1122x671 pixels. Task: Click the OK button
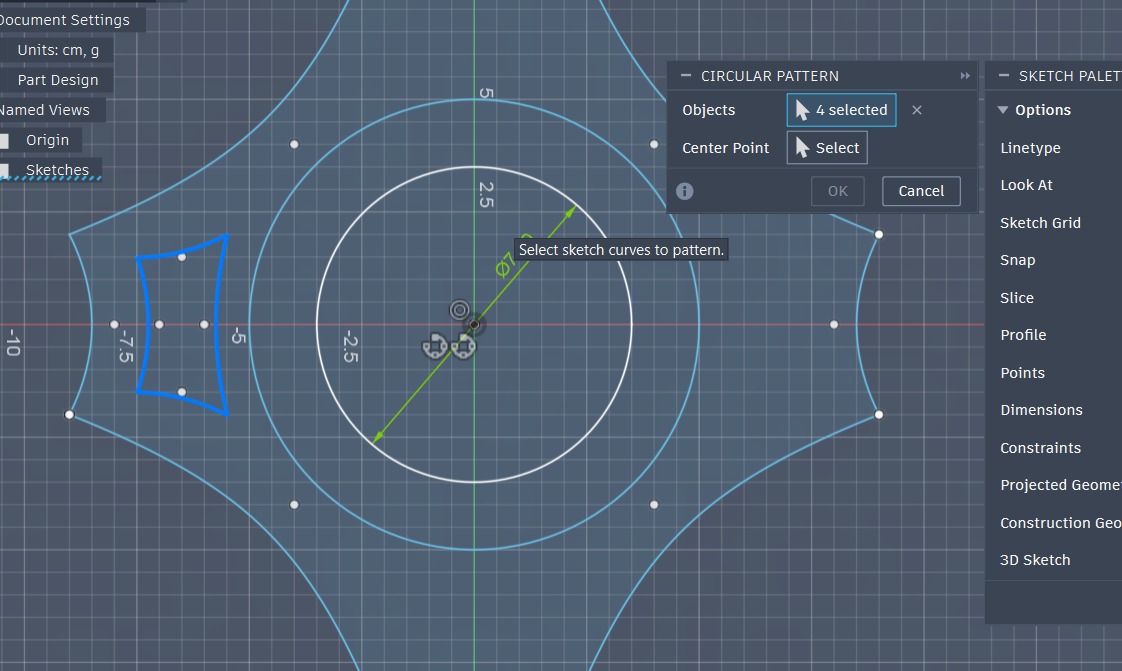coord(838,191)
